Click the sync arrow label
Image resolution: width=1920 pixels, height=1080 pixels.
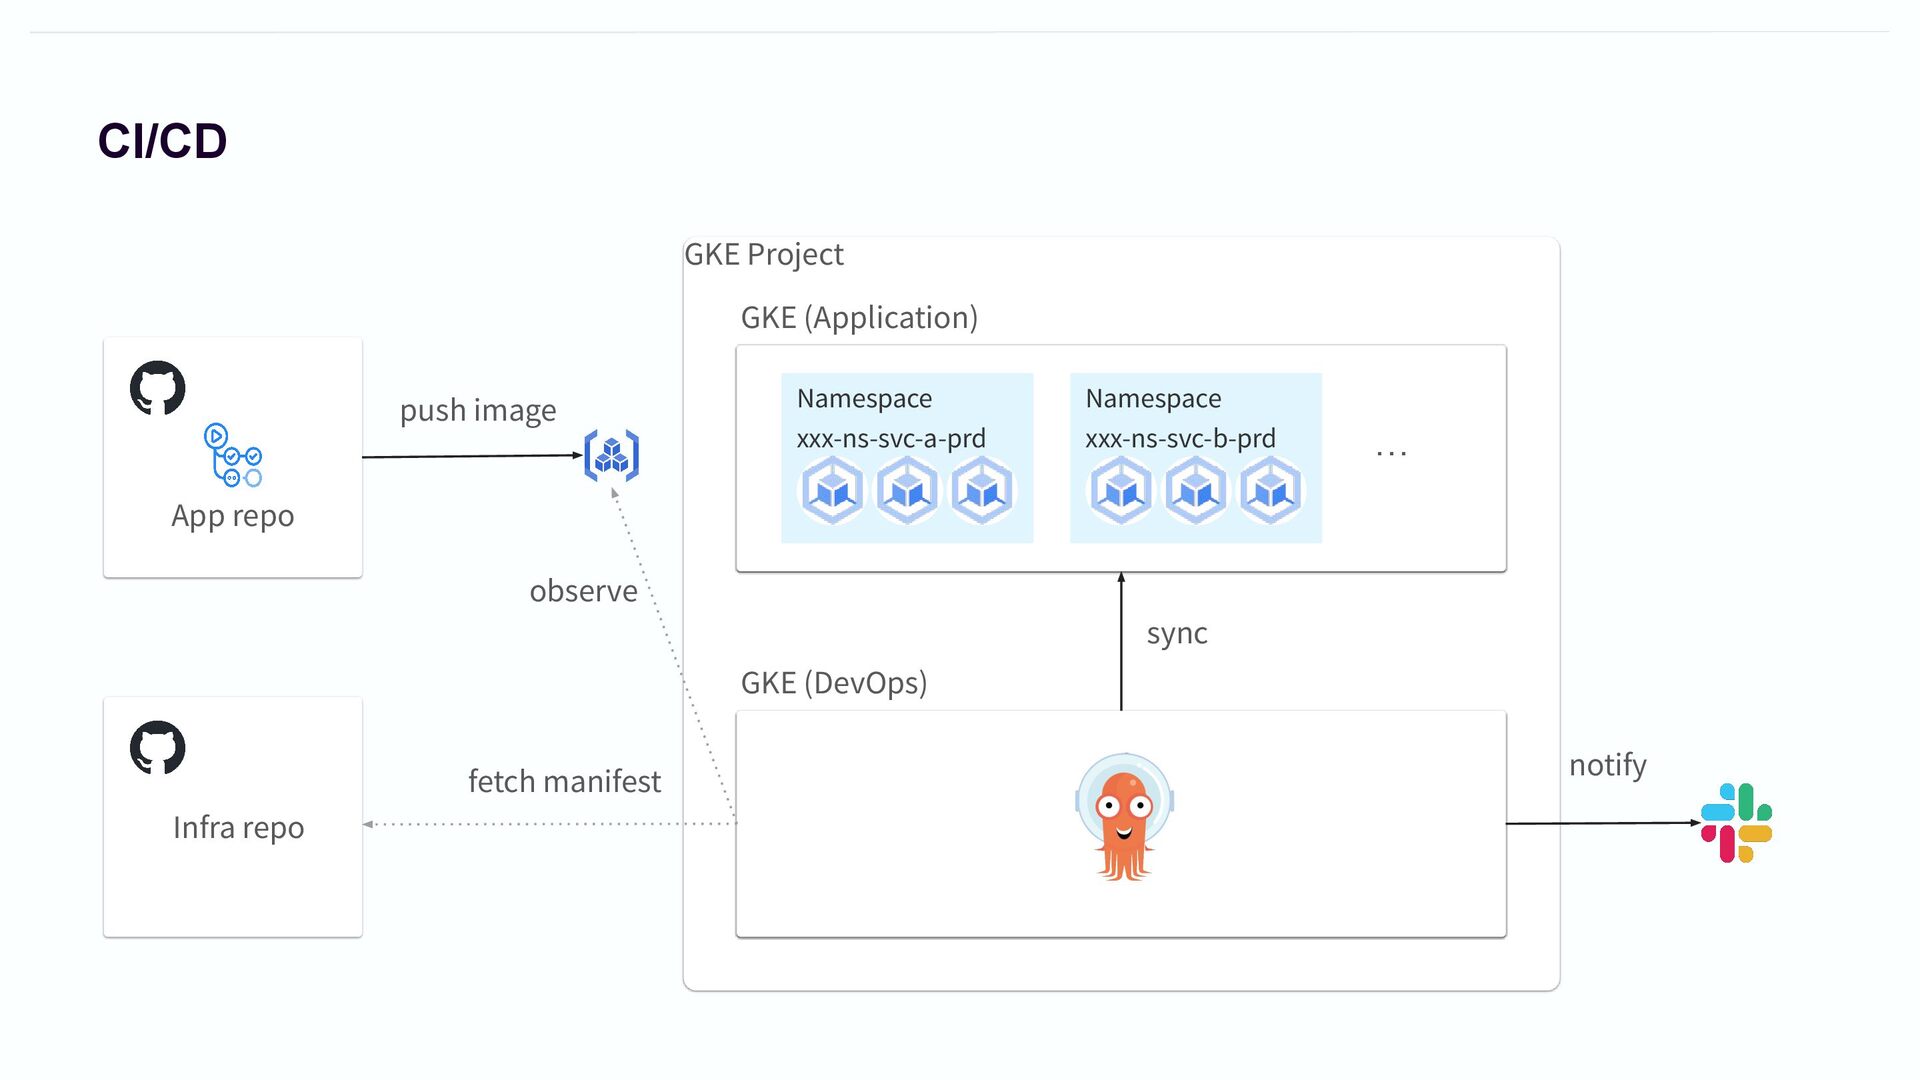click(1177, 634)
